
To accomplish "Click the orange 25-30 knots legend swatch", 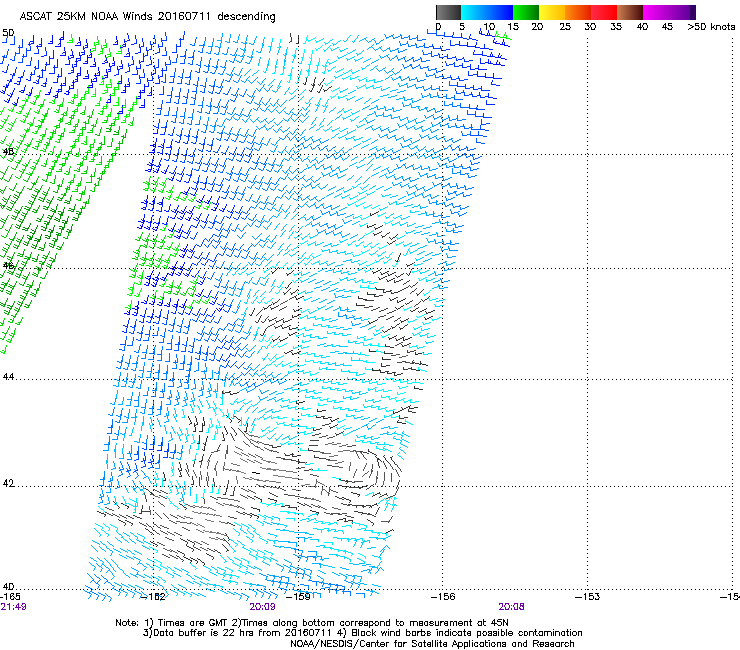I will click(578, 12).
